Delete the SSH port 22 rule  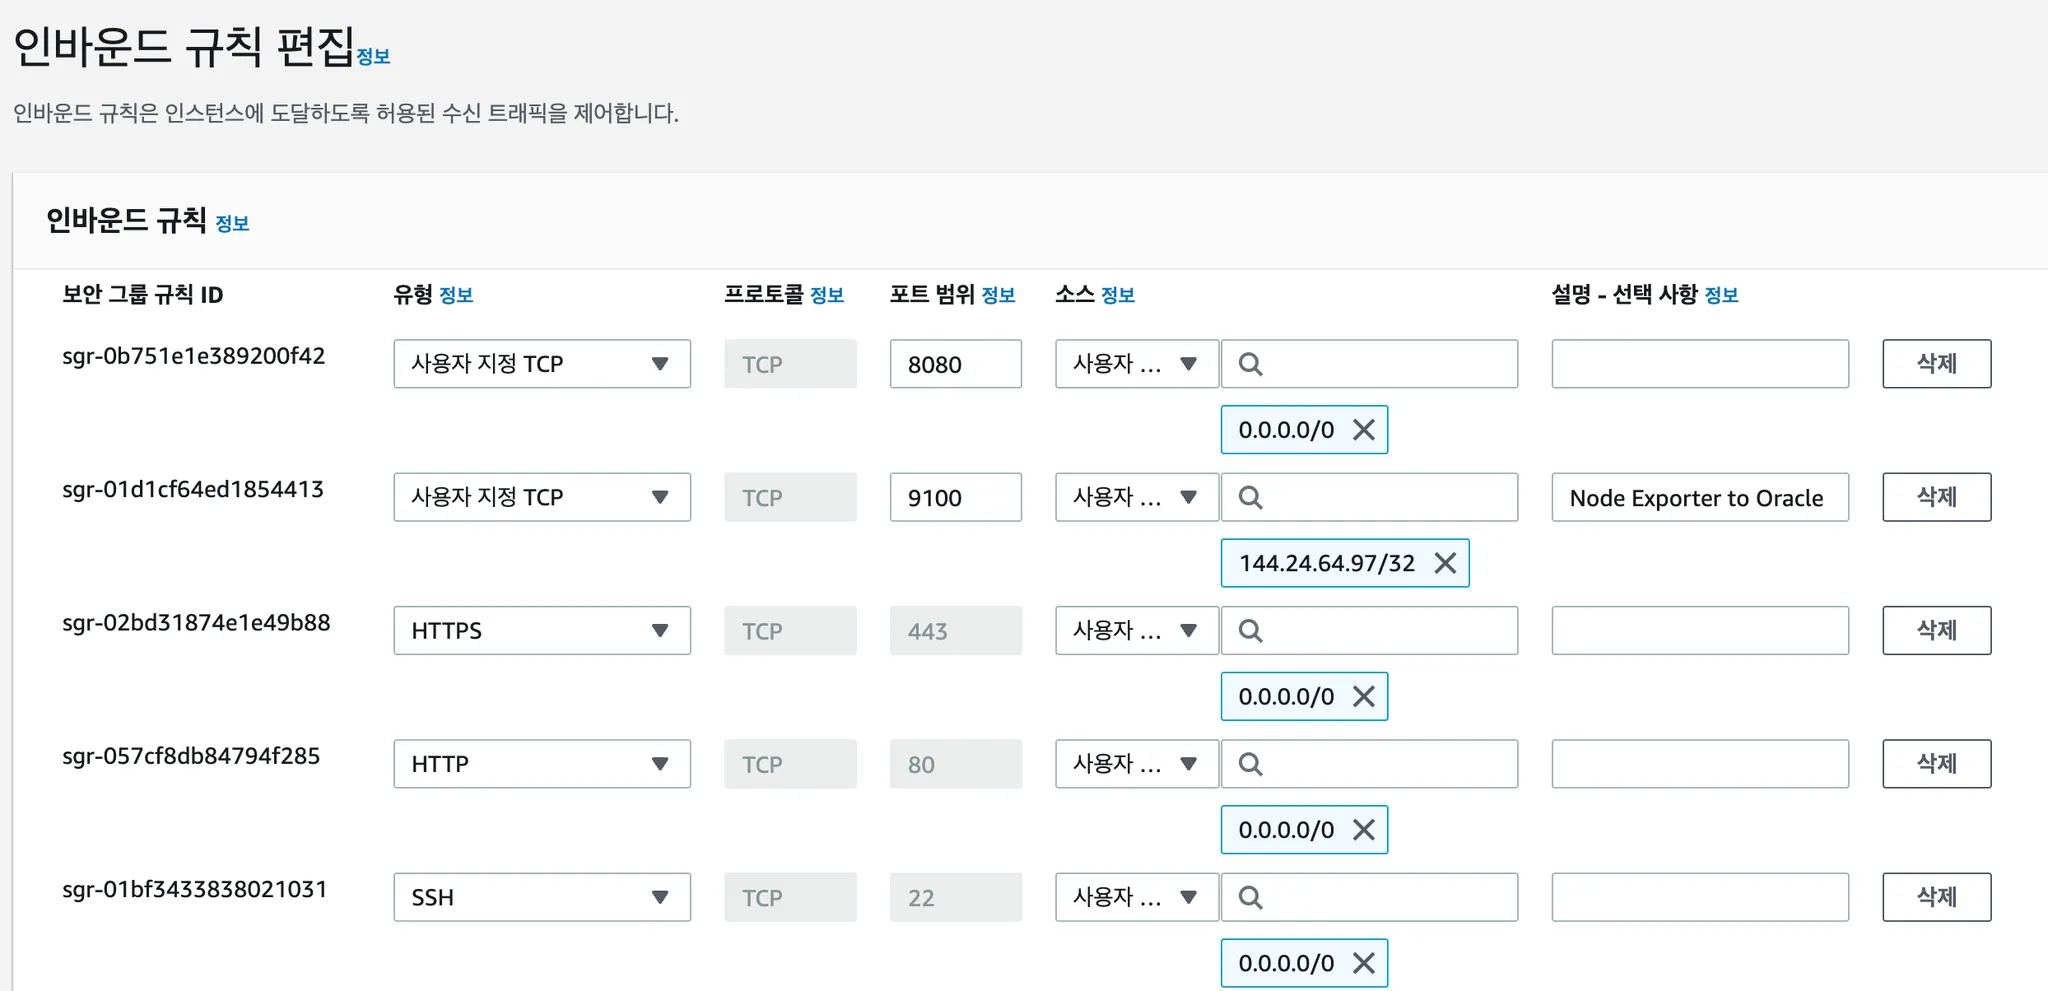(x=1936, y=897)
